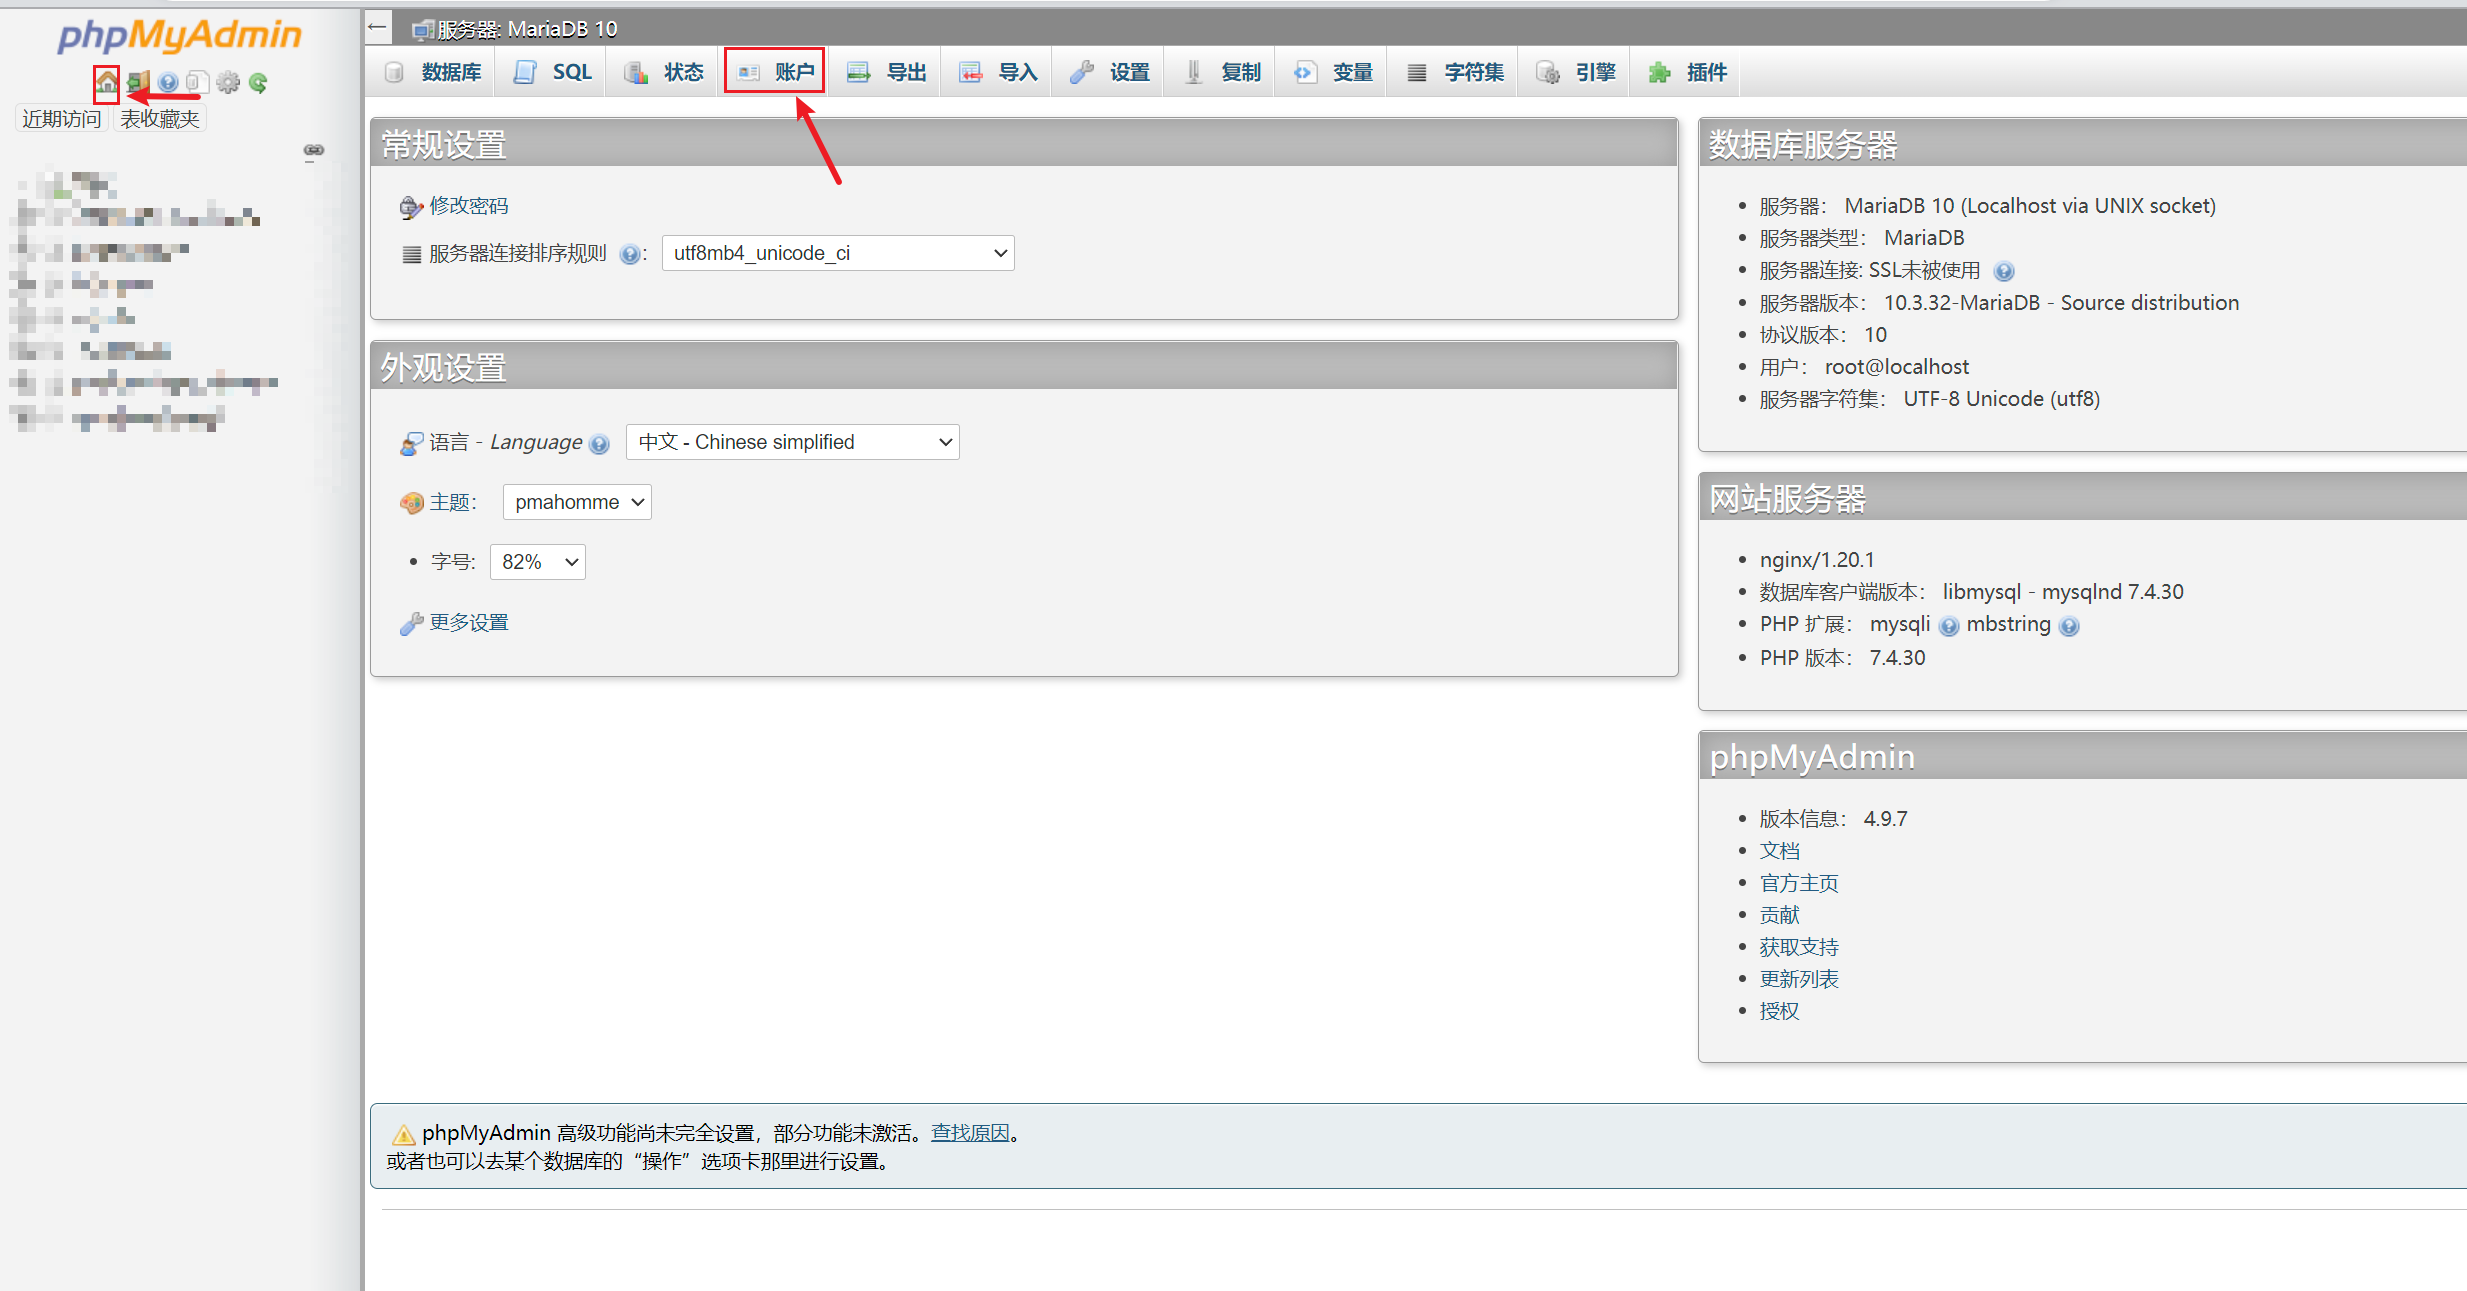Open the 账户 tab
Screen dimensions: 2467x1291
[775, 72]
